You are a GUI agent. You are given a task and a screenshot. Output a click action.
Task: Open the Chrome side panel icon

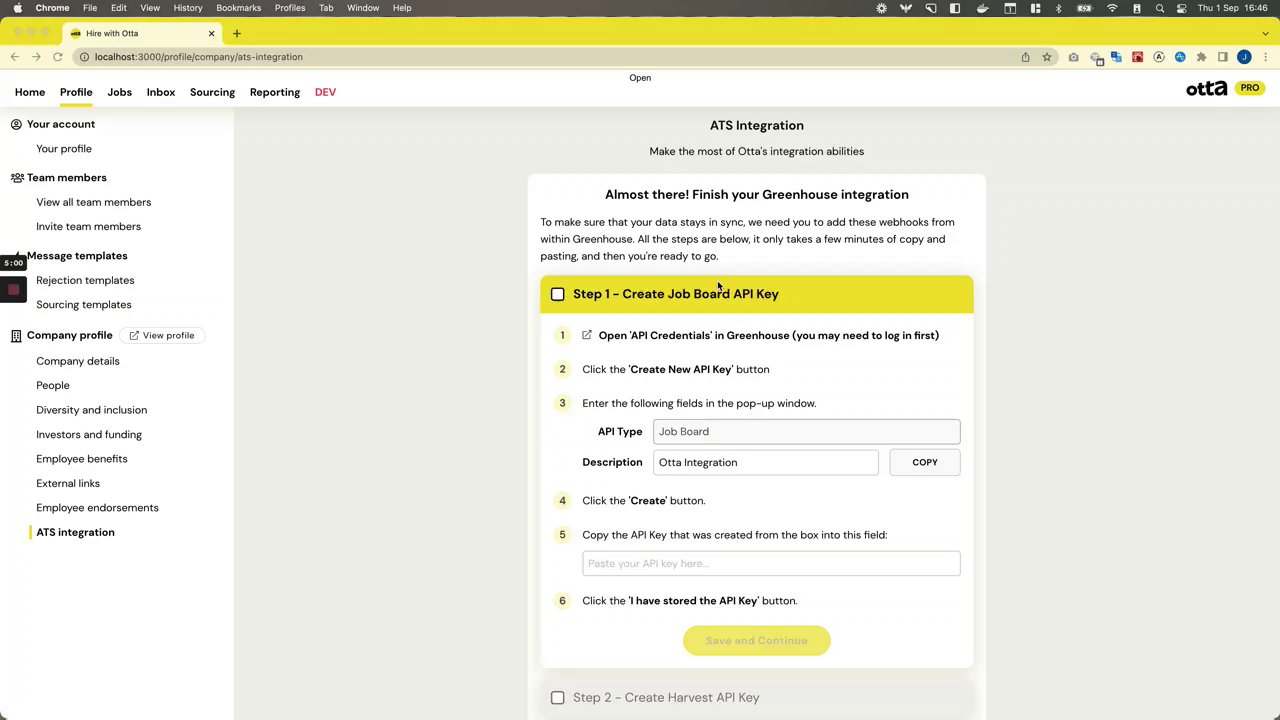pos(1222,57)
